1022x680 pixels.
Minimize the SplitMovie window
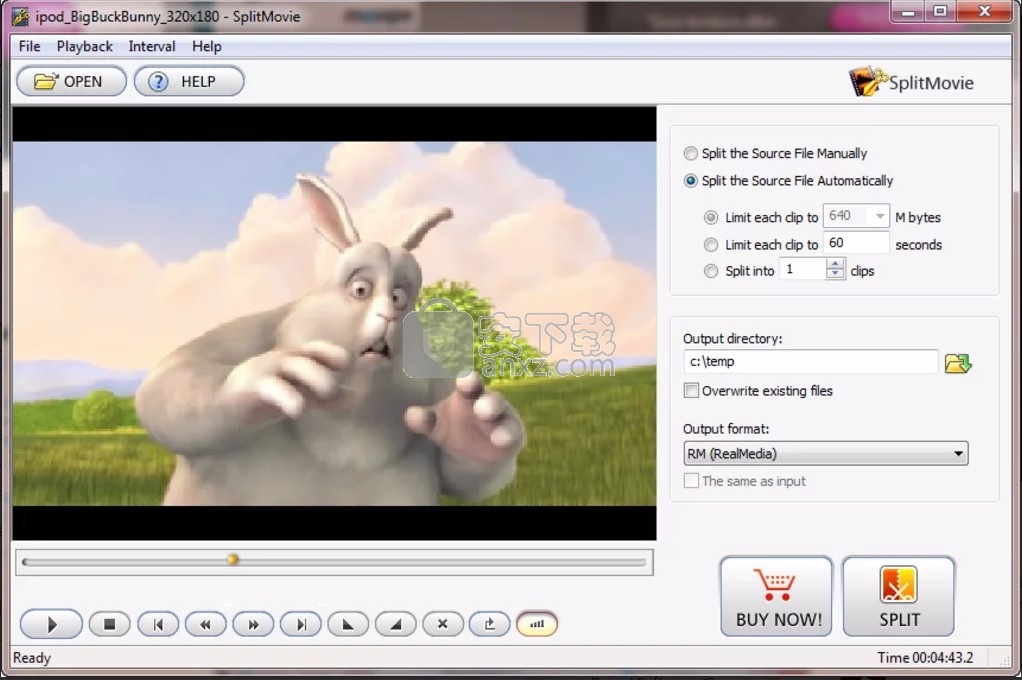[909, 12]
